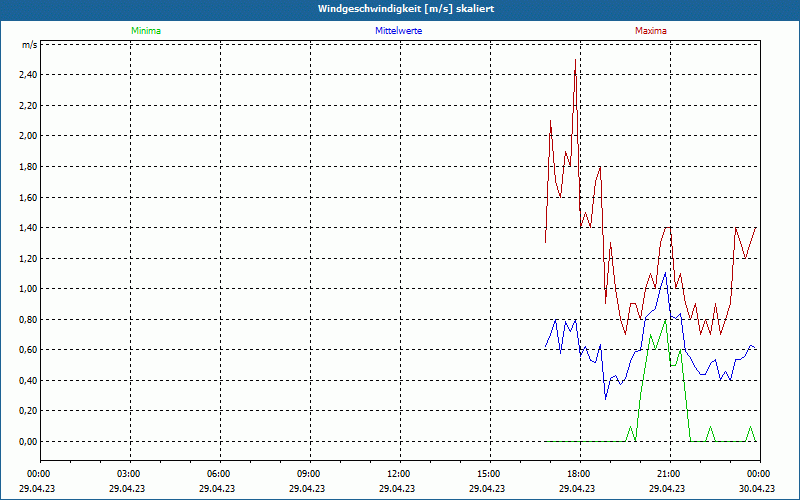This screenshot has width=800, height=500.
Task: Click the 0,80 y-axis value
Action: (28, 320)
